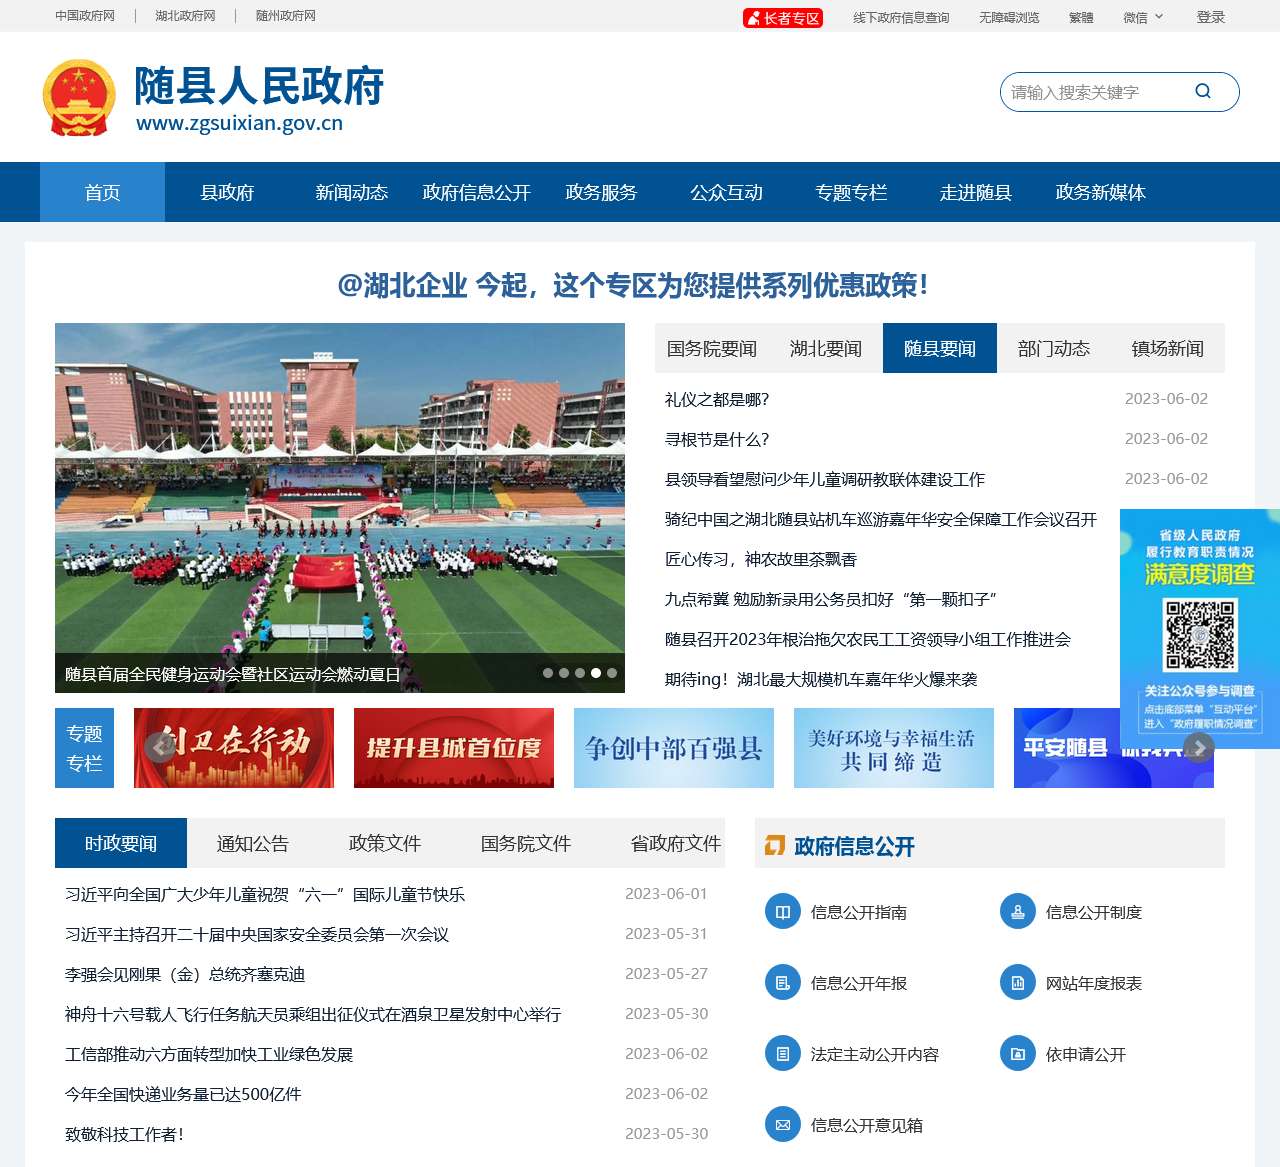Switch to the 湖北要闻 tab
This screenshot has height=1167, width=1280.
pos(827,348)
